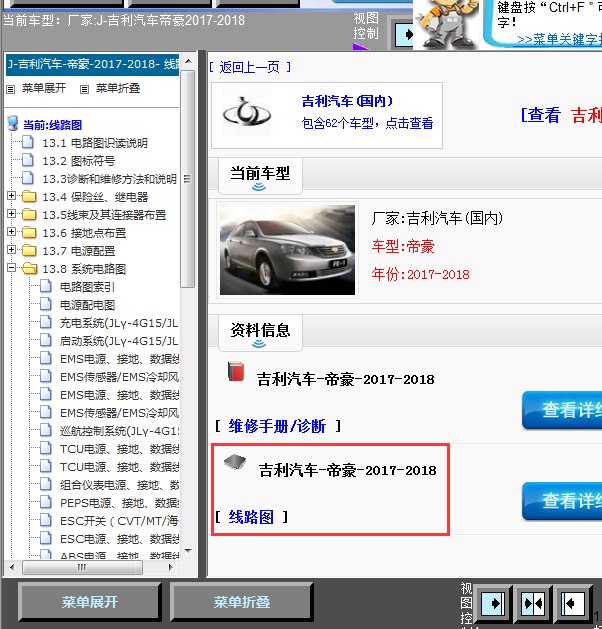Click [查看 吉利 link on right
Image resolution: width=602 pixels, height=629 pixels.
pos(561,116)
